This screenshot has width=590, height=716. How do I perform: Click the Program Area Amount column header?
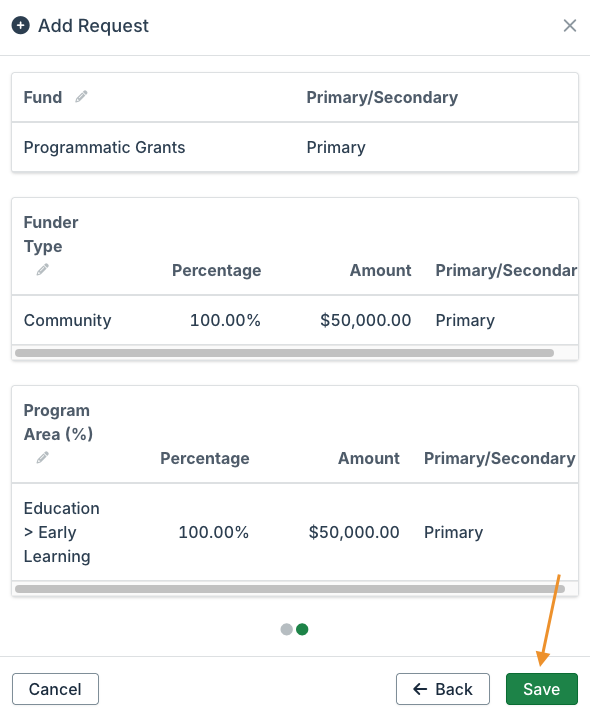click(x=369, y=458)
